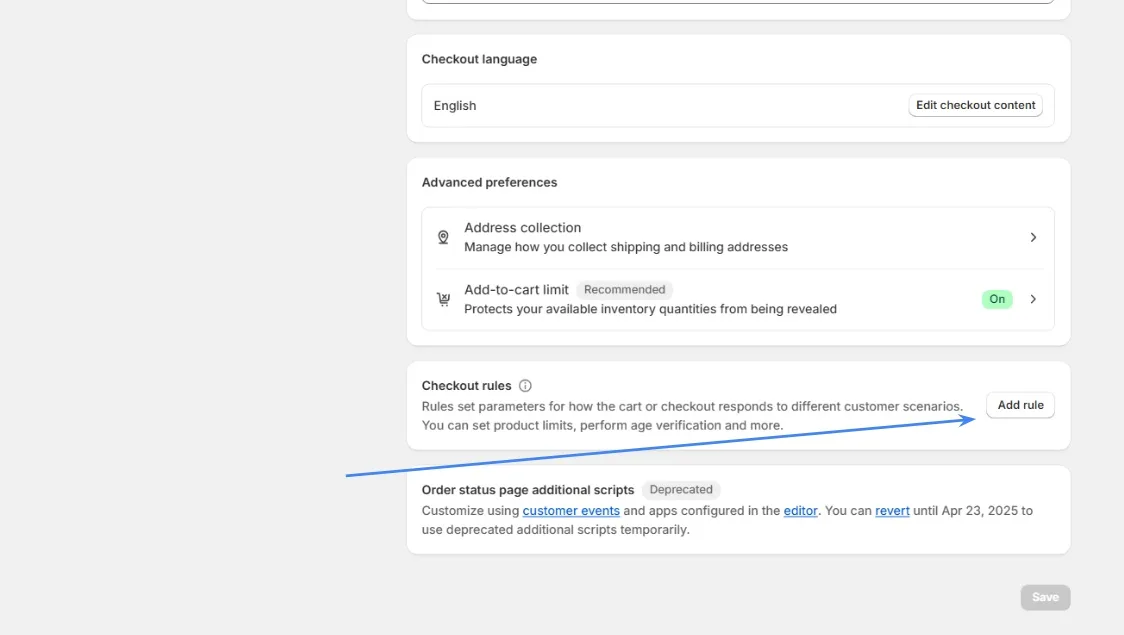The height and width of the screenshot is (635, 1124).
Task: Click the Add-to-cart limit row title
Action: click(516, 290)
